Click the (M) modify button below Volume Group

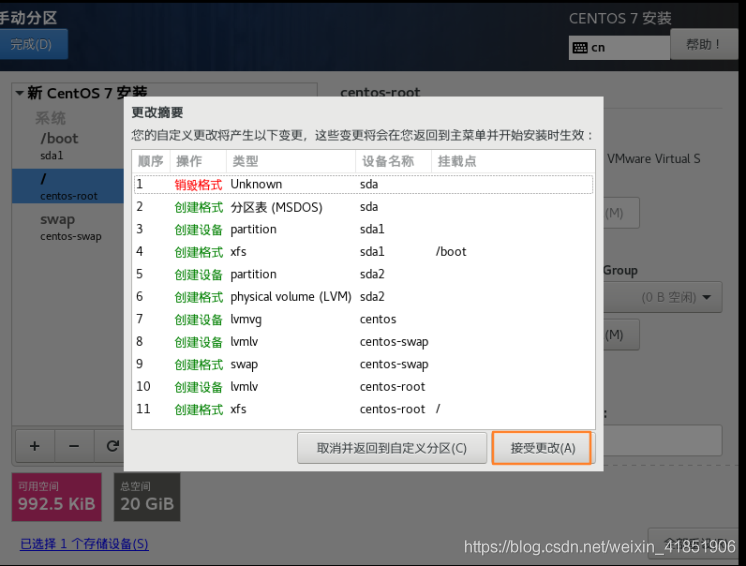tap(621, 335)
